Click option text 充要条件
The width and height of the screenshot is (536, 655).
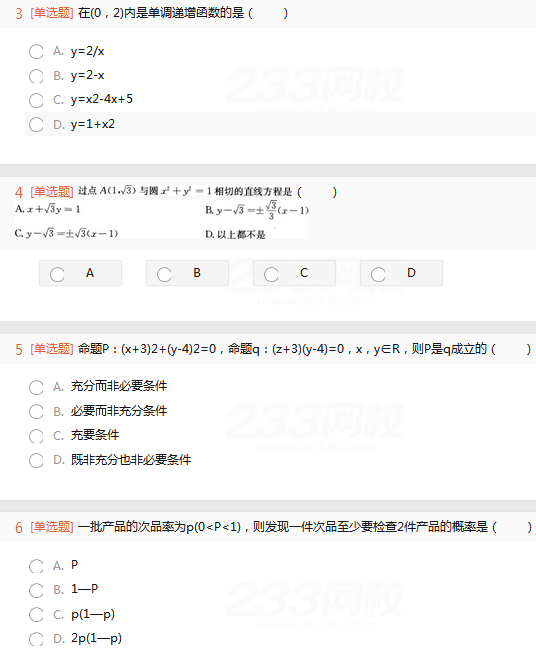tap(95, 435)
